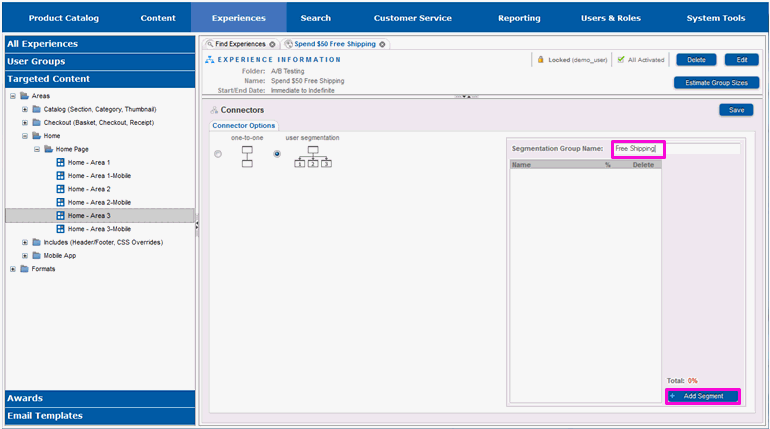Click the Segmentation Group Name input field
This screenshot has width=770, height=429.
click(676, 149)
